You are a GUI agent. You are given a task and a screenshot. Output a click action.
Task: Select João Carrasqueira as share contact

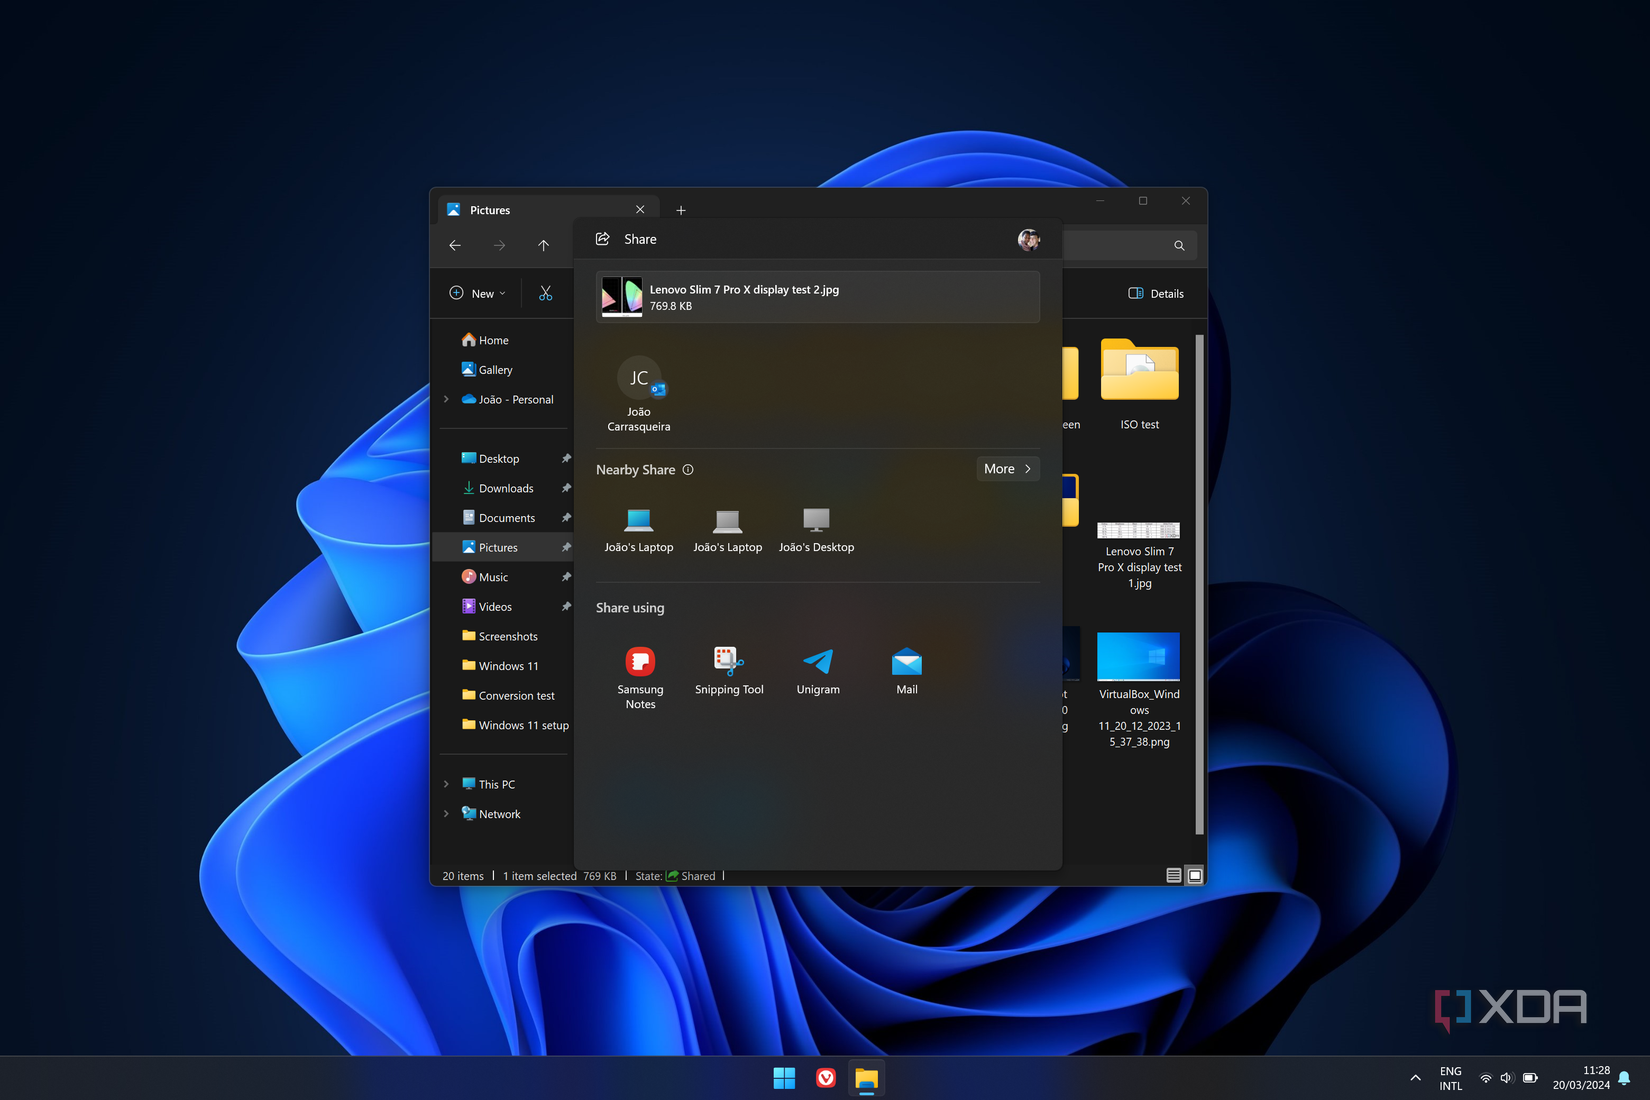(639, 390)
